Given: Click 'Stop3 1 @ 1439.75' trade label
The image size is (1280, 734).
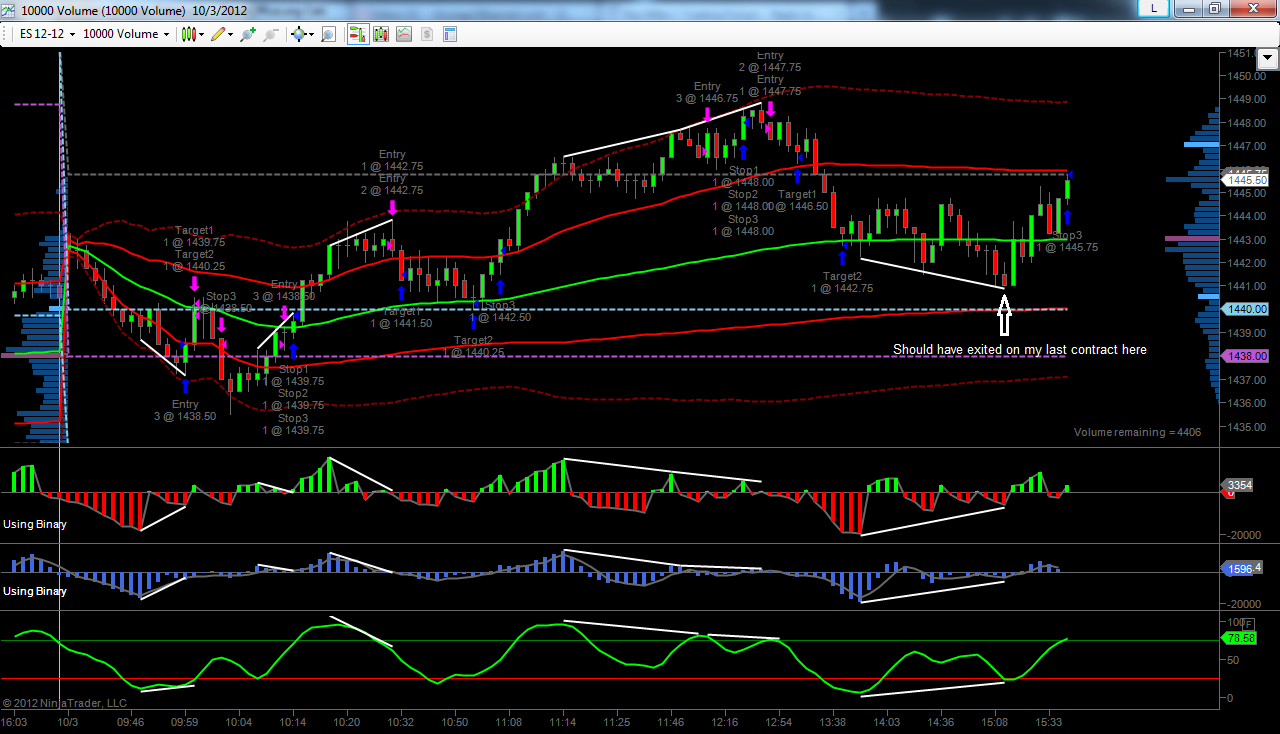Looking at the screenshot, I should coord(293,424).
